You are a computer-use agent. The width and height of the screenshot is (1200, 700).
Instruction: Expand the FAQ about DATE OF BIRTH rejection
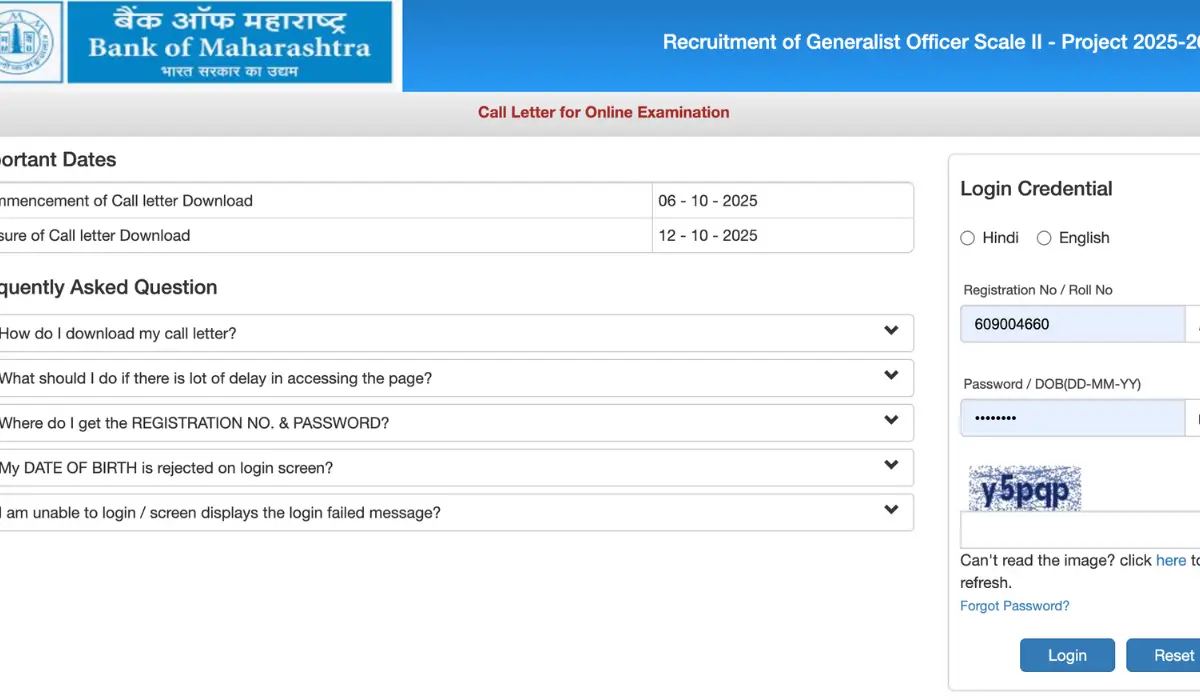457,467
